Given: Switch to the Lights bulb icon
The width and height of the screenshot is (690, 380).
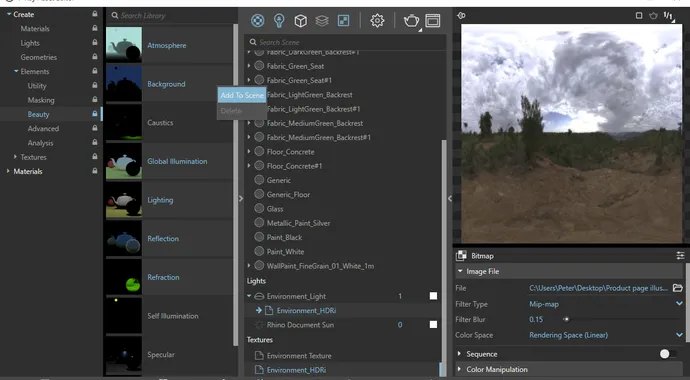Looking at the screenshot, I should pos(279,21).
